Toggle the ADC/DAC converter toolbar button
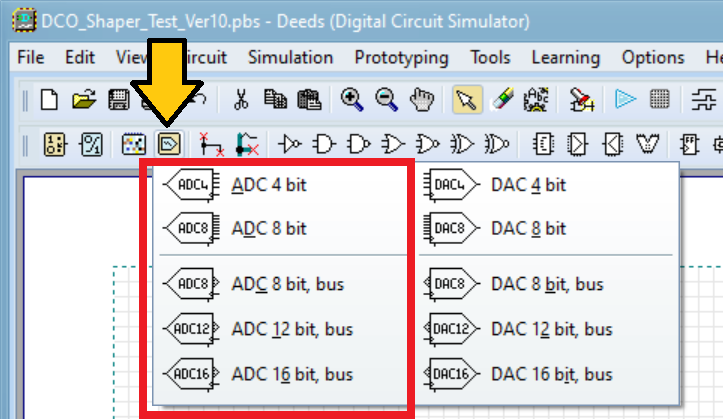This screenshot has width=723, height=420. click(169, 144)
